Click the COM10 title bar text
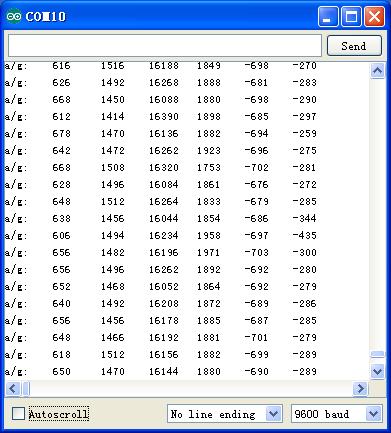391x433 pixels. point(46,16)
